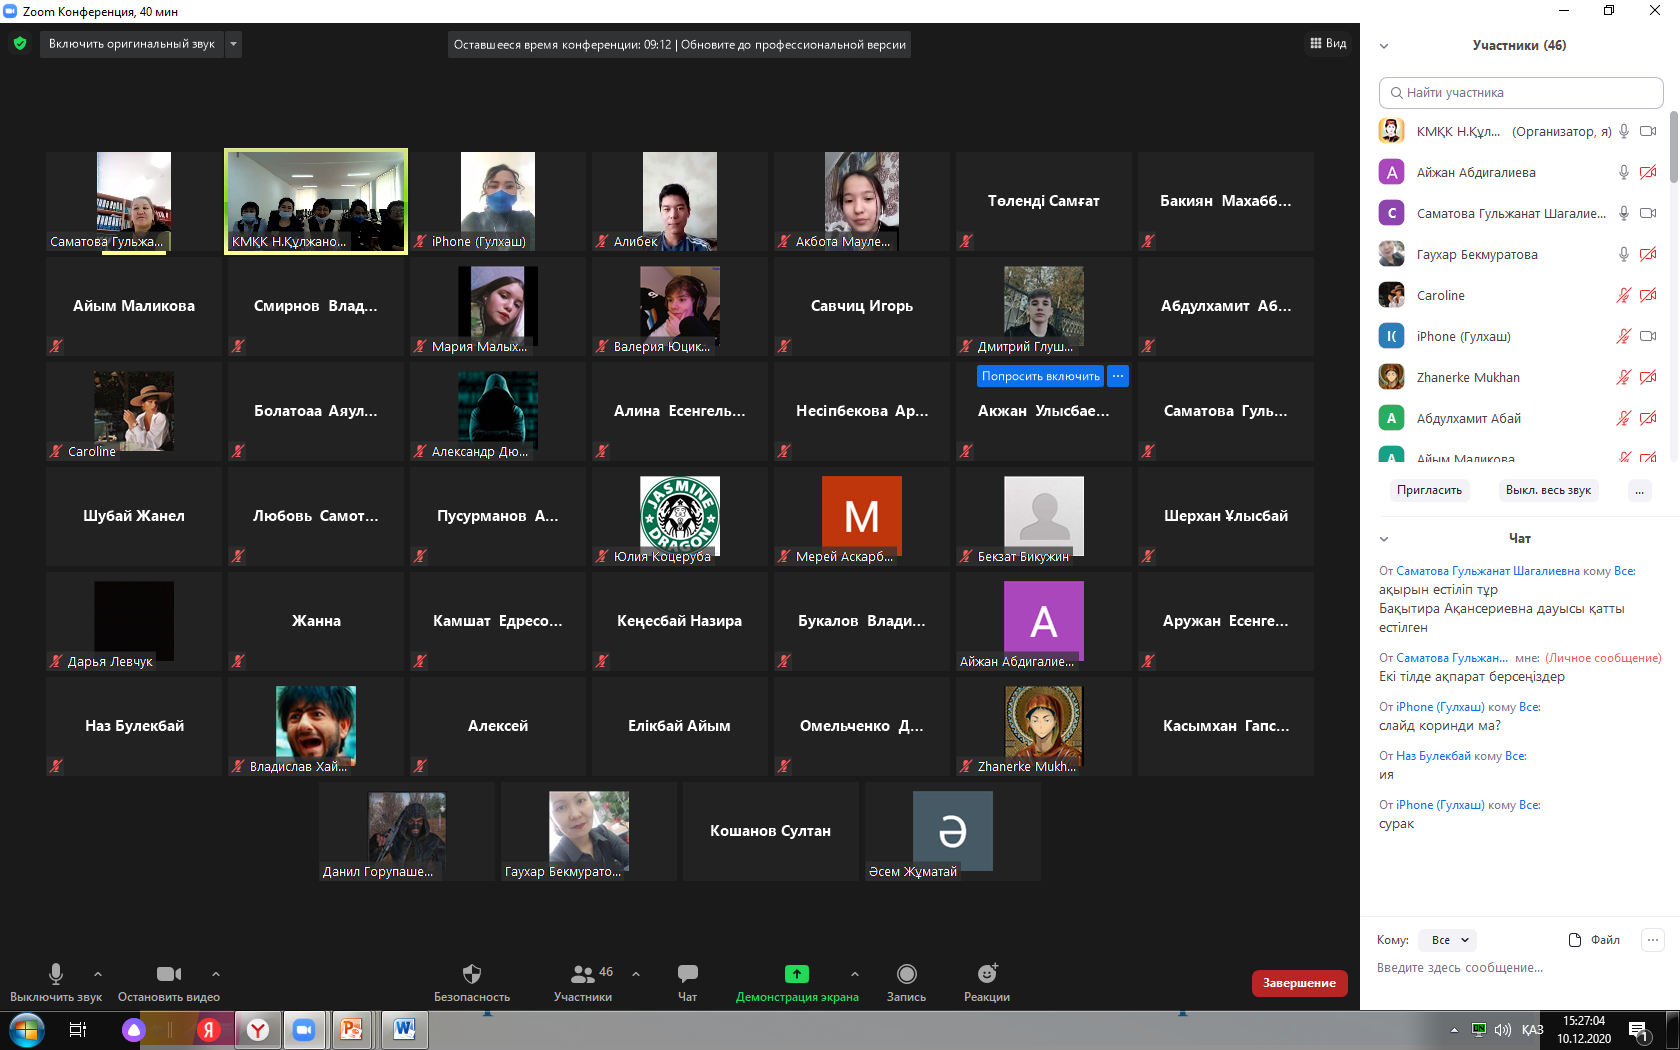1680x1050 pixels.
Task: Stop camera with Остановить видео button
Action: pyautogui.click(x=169, y=974)
